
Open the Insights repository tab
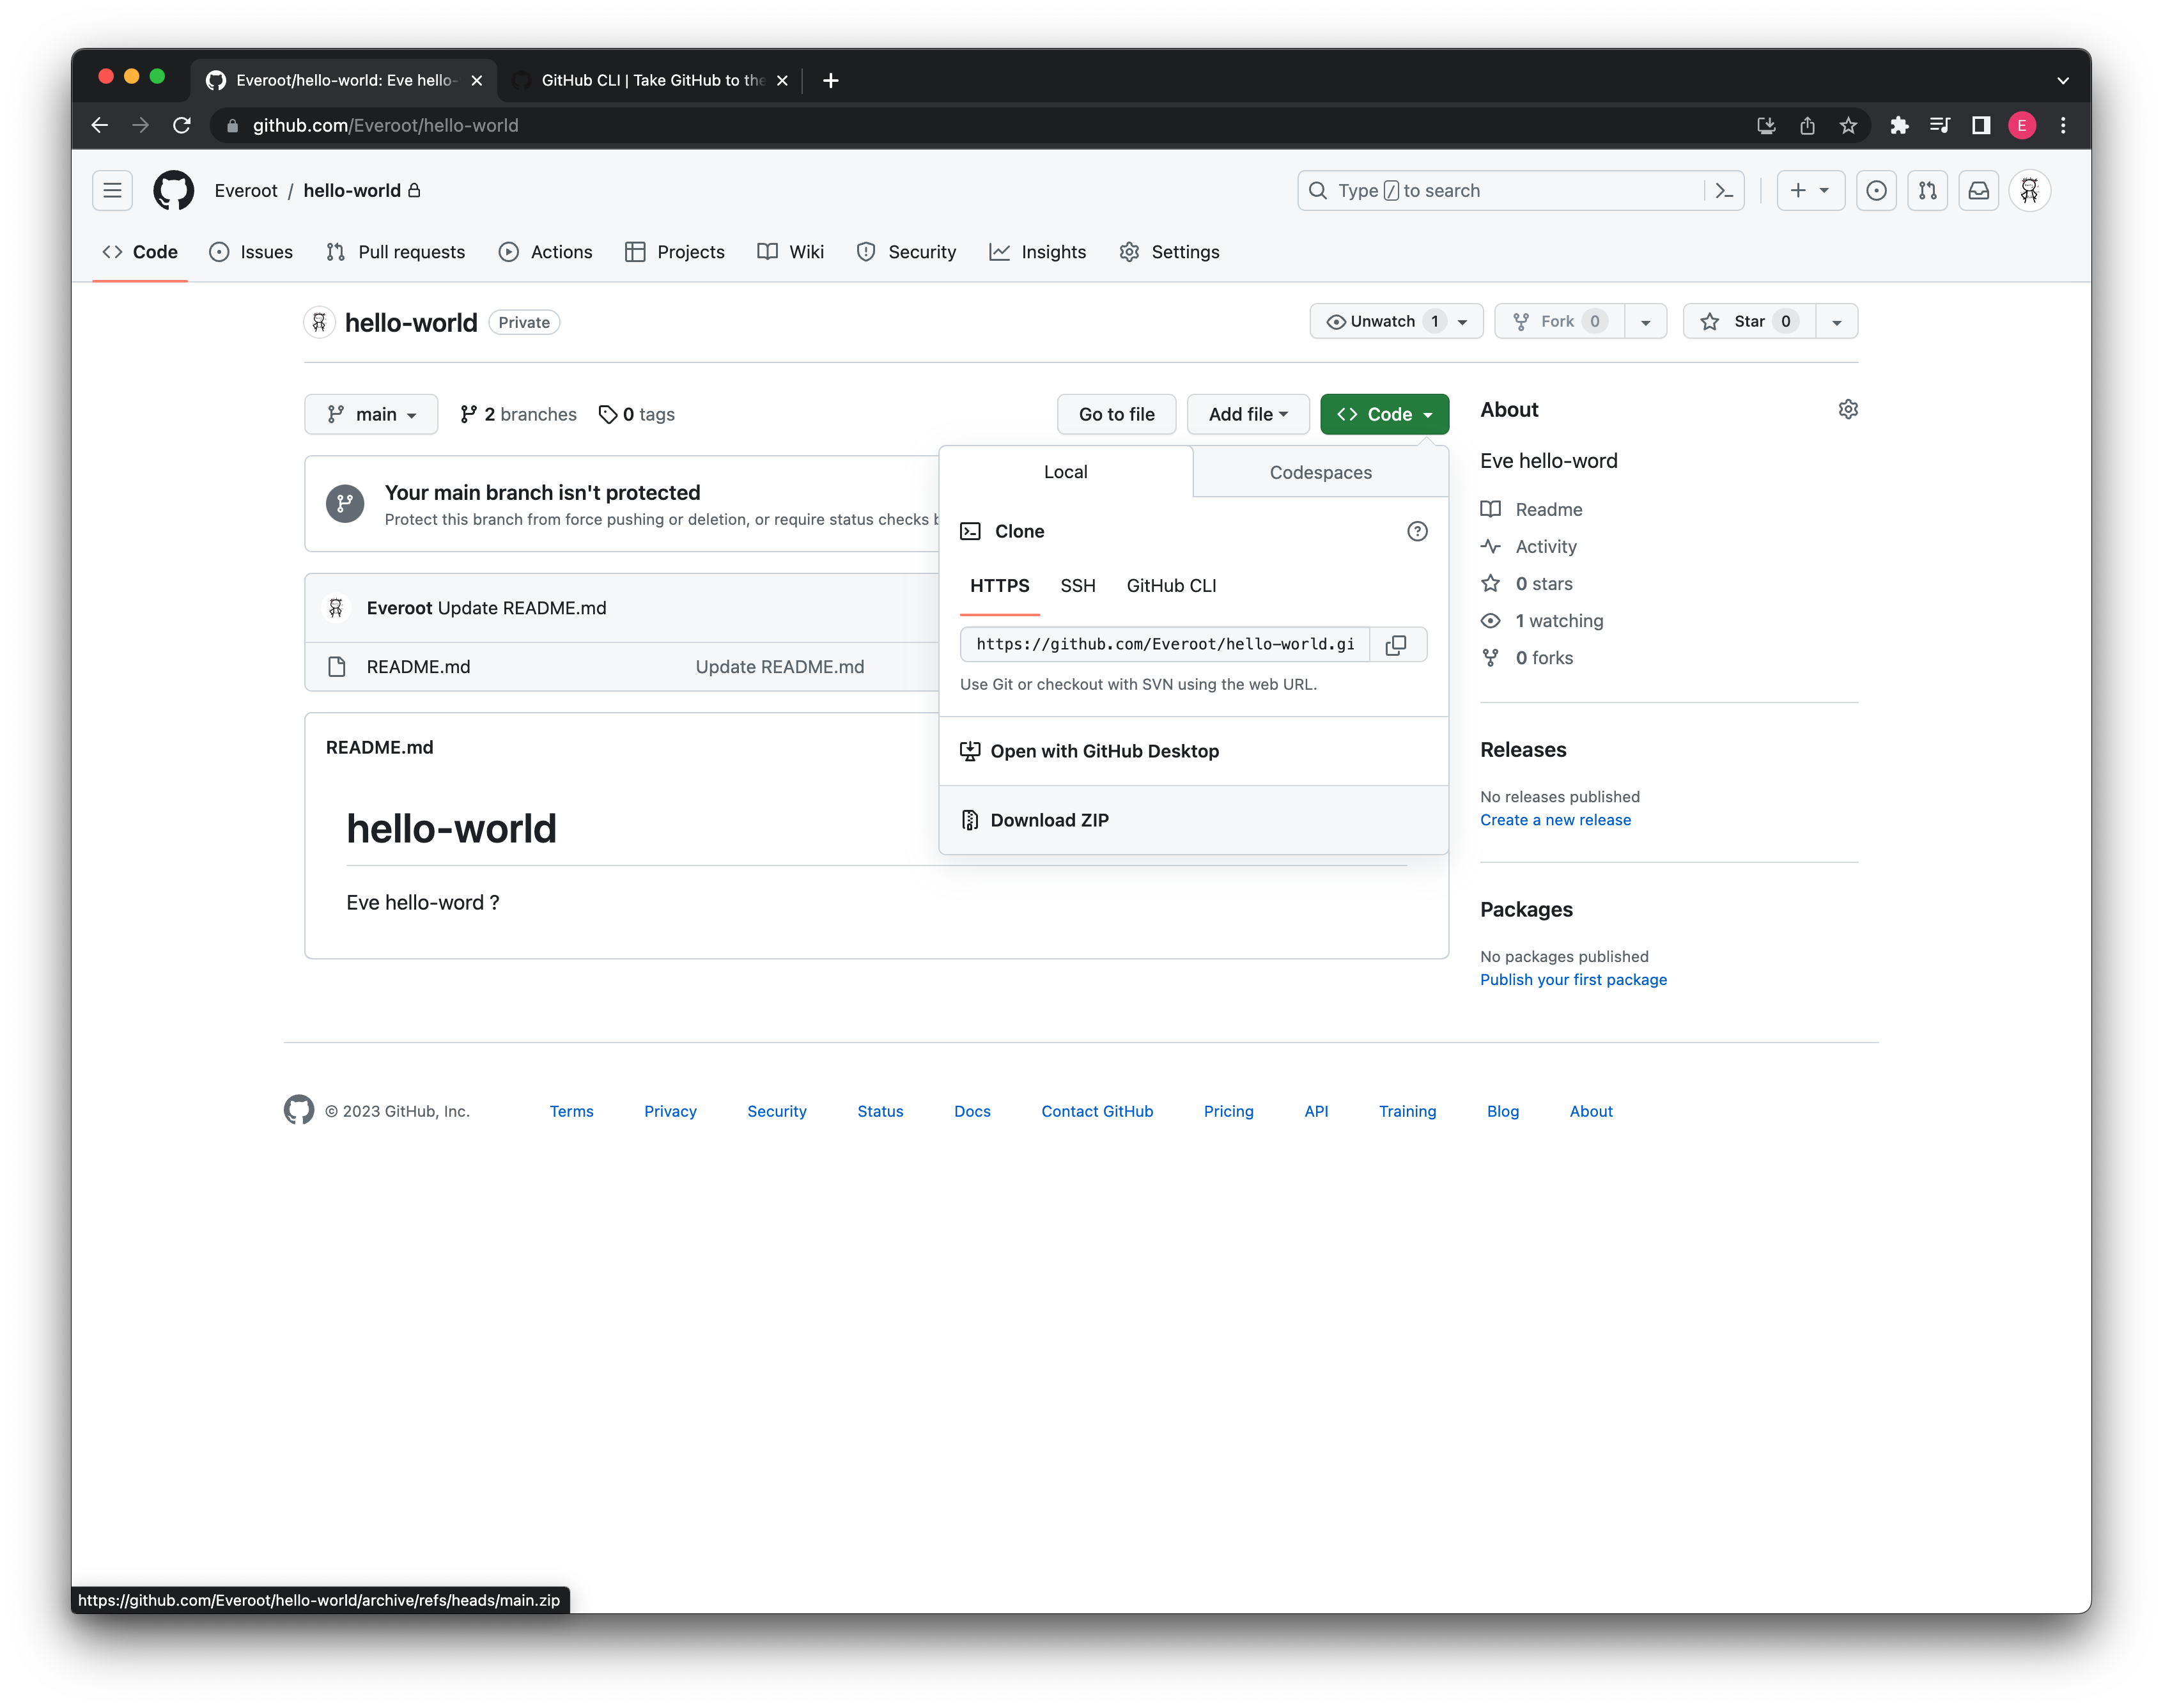coord(1037,252)
